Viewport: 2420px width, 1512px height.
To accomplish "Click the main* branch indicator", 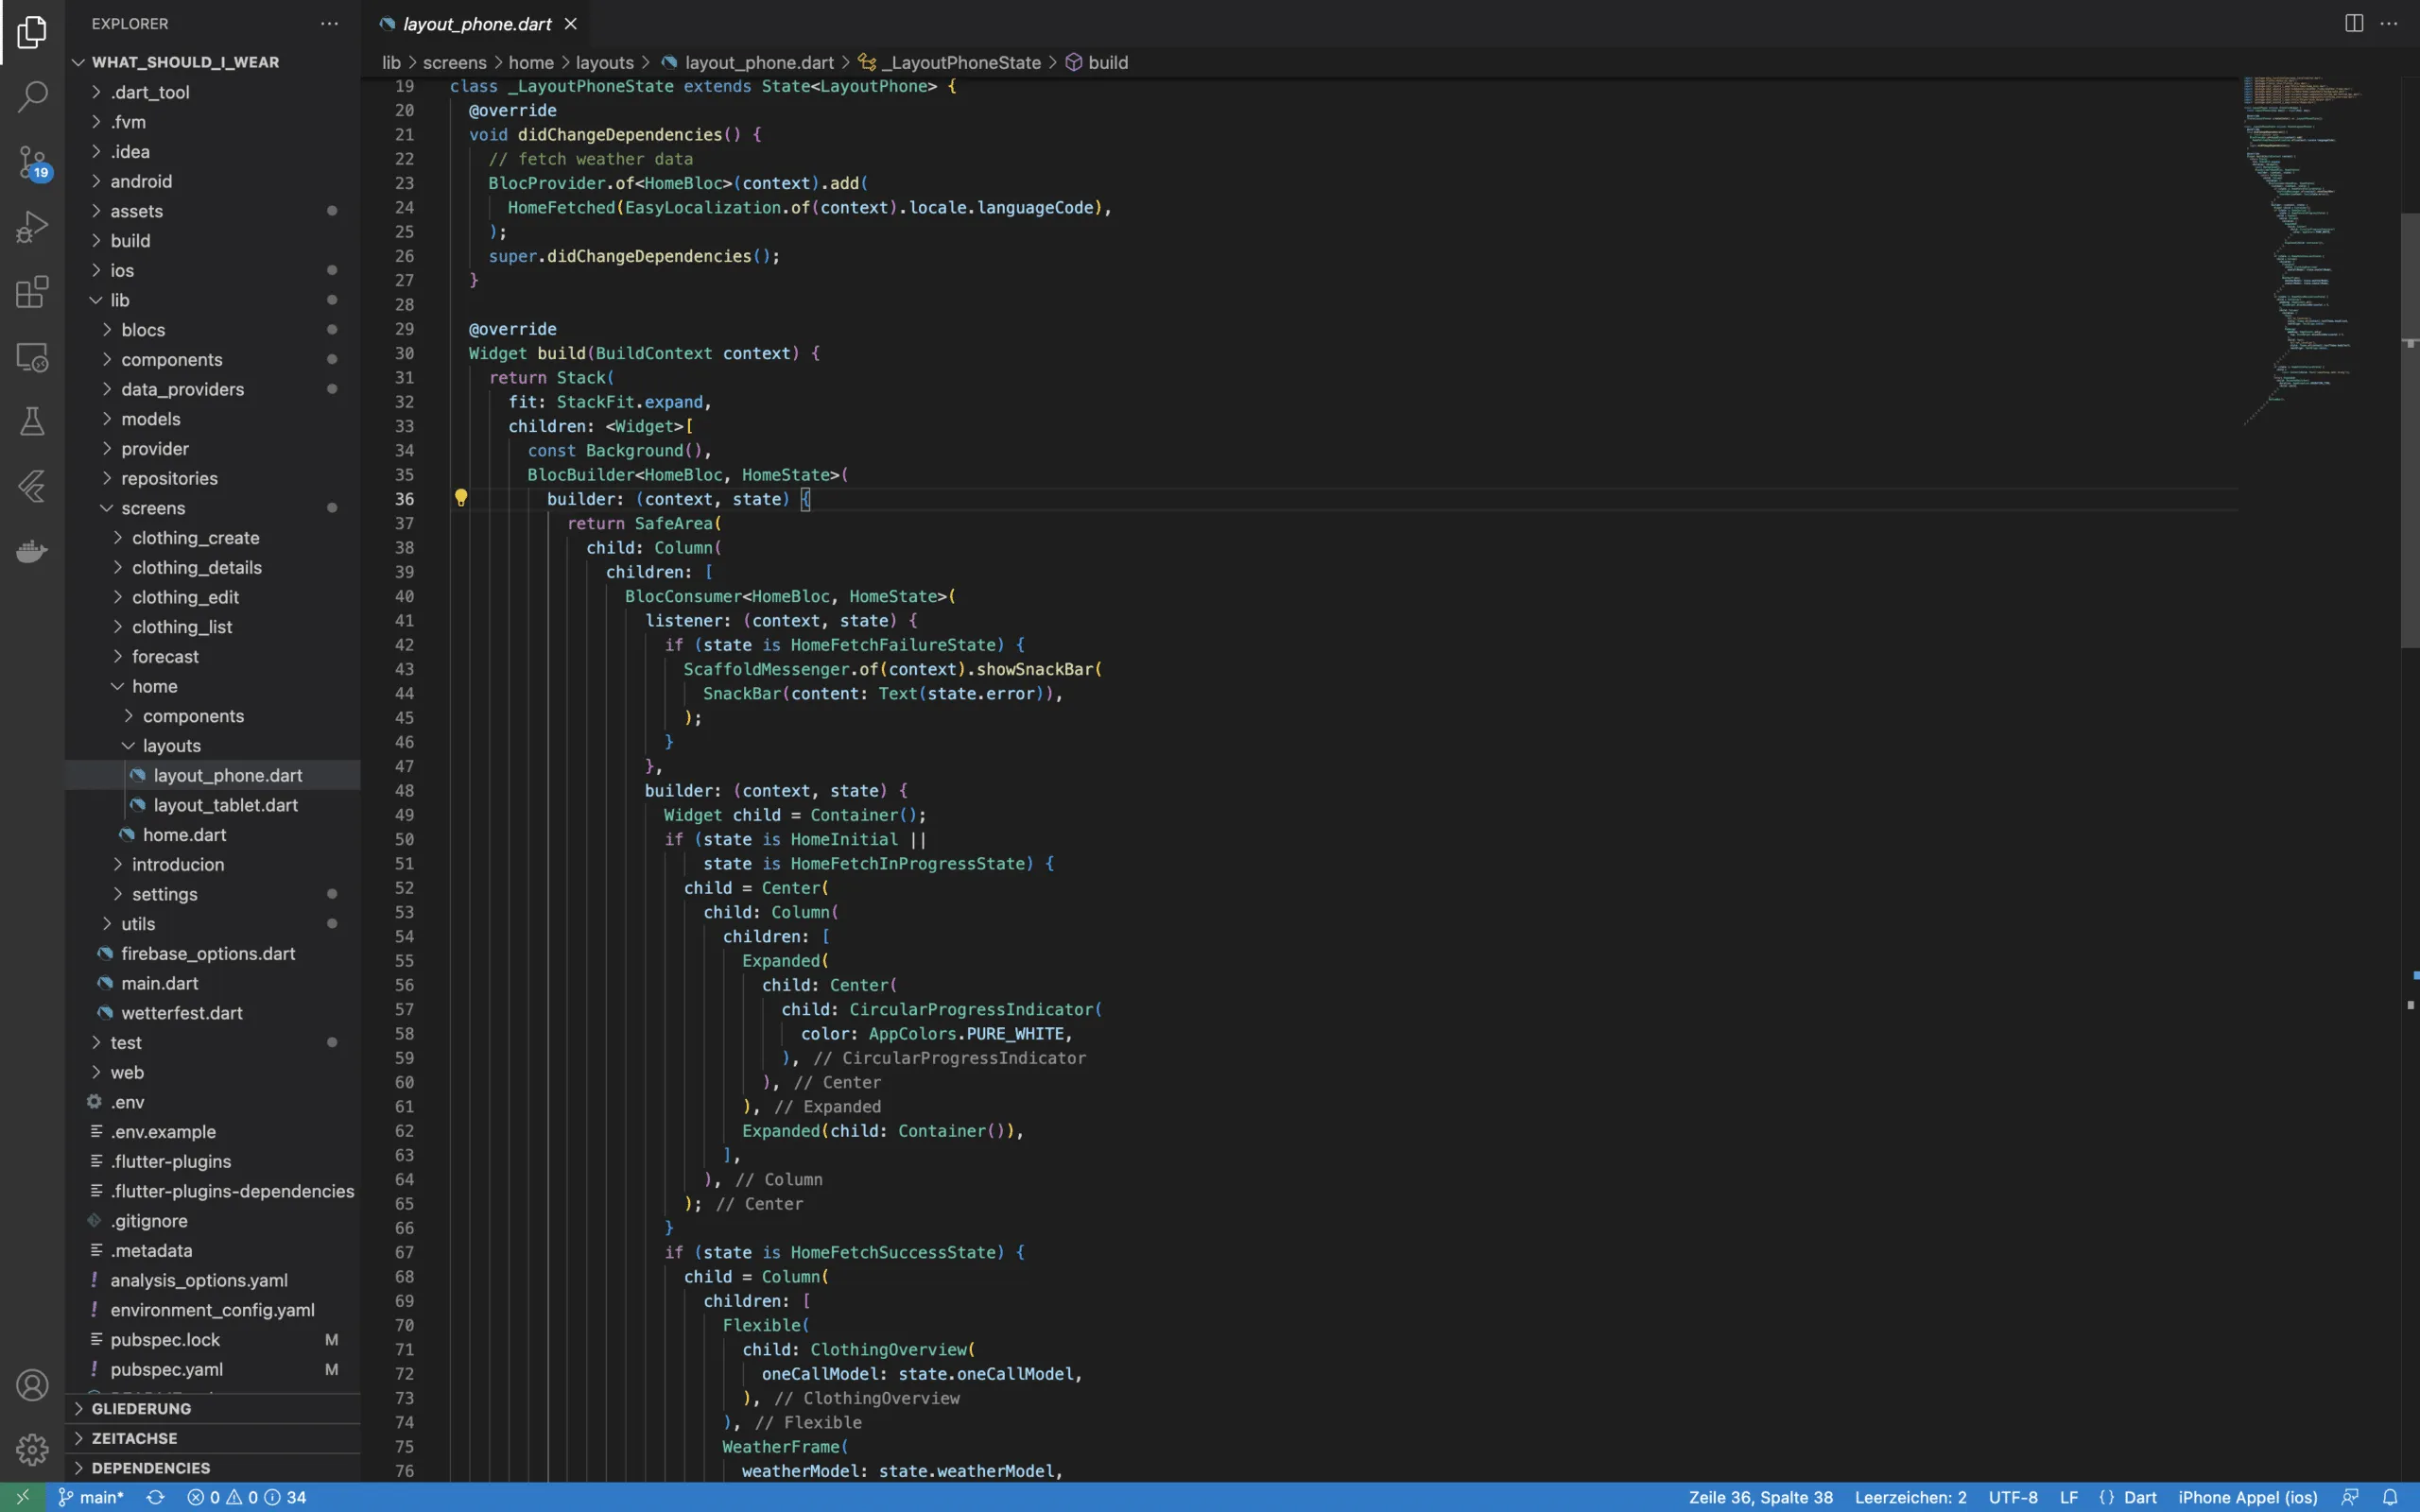I will pyautogui.click(x=91, y=1496).
